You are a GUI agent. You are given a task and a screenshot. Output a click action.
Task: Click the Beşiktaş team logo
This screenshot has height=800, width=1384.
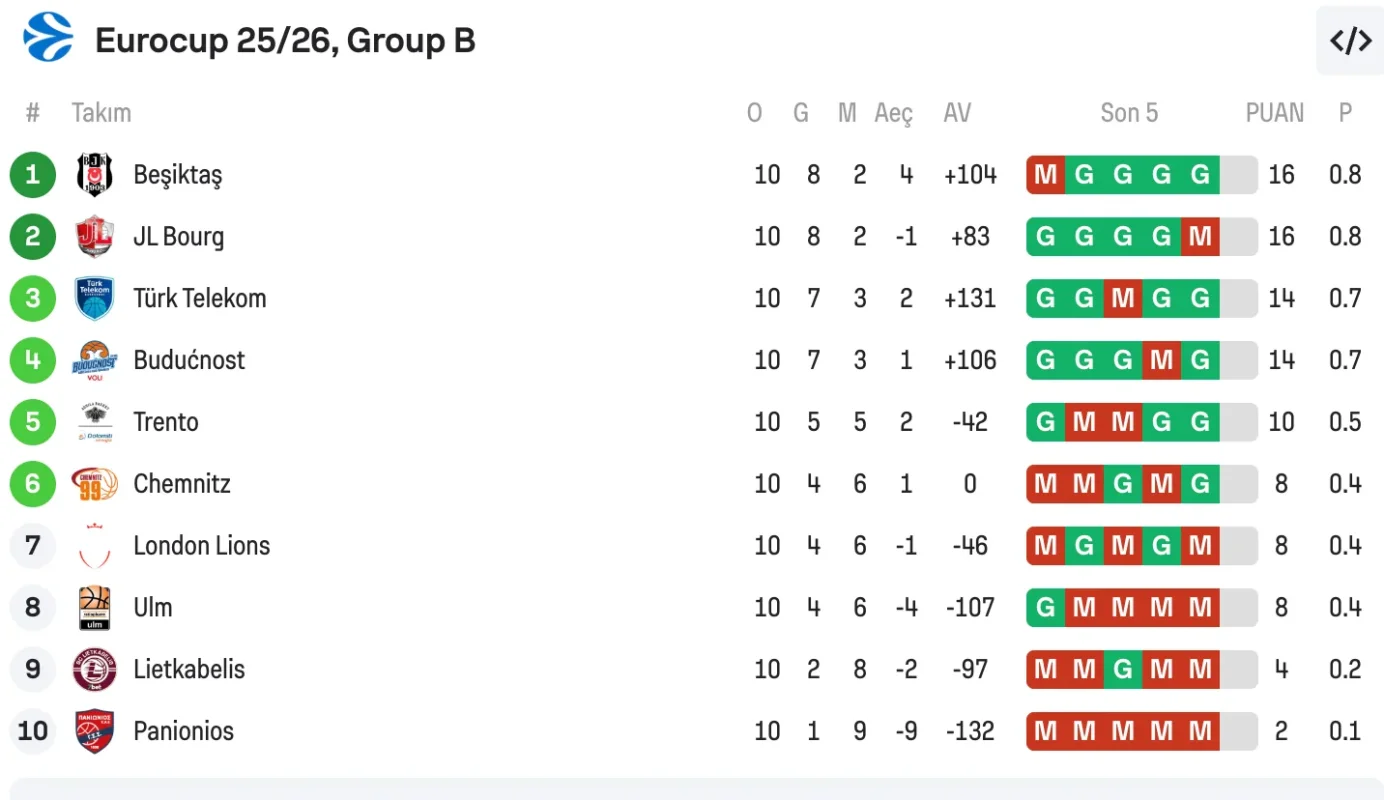pyautogui.click(x=95, y=175)
